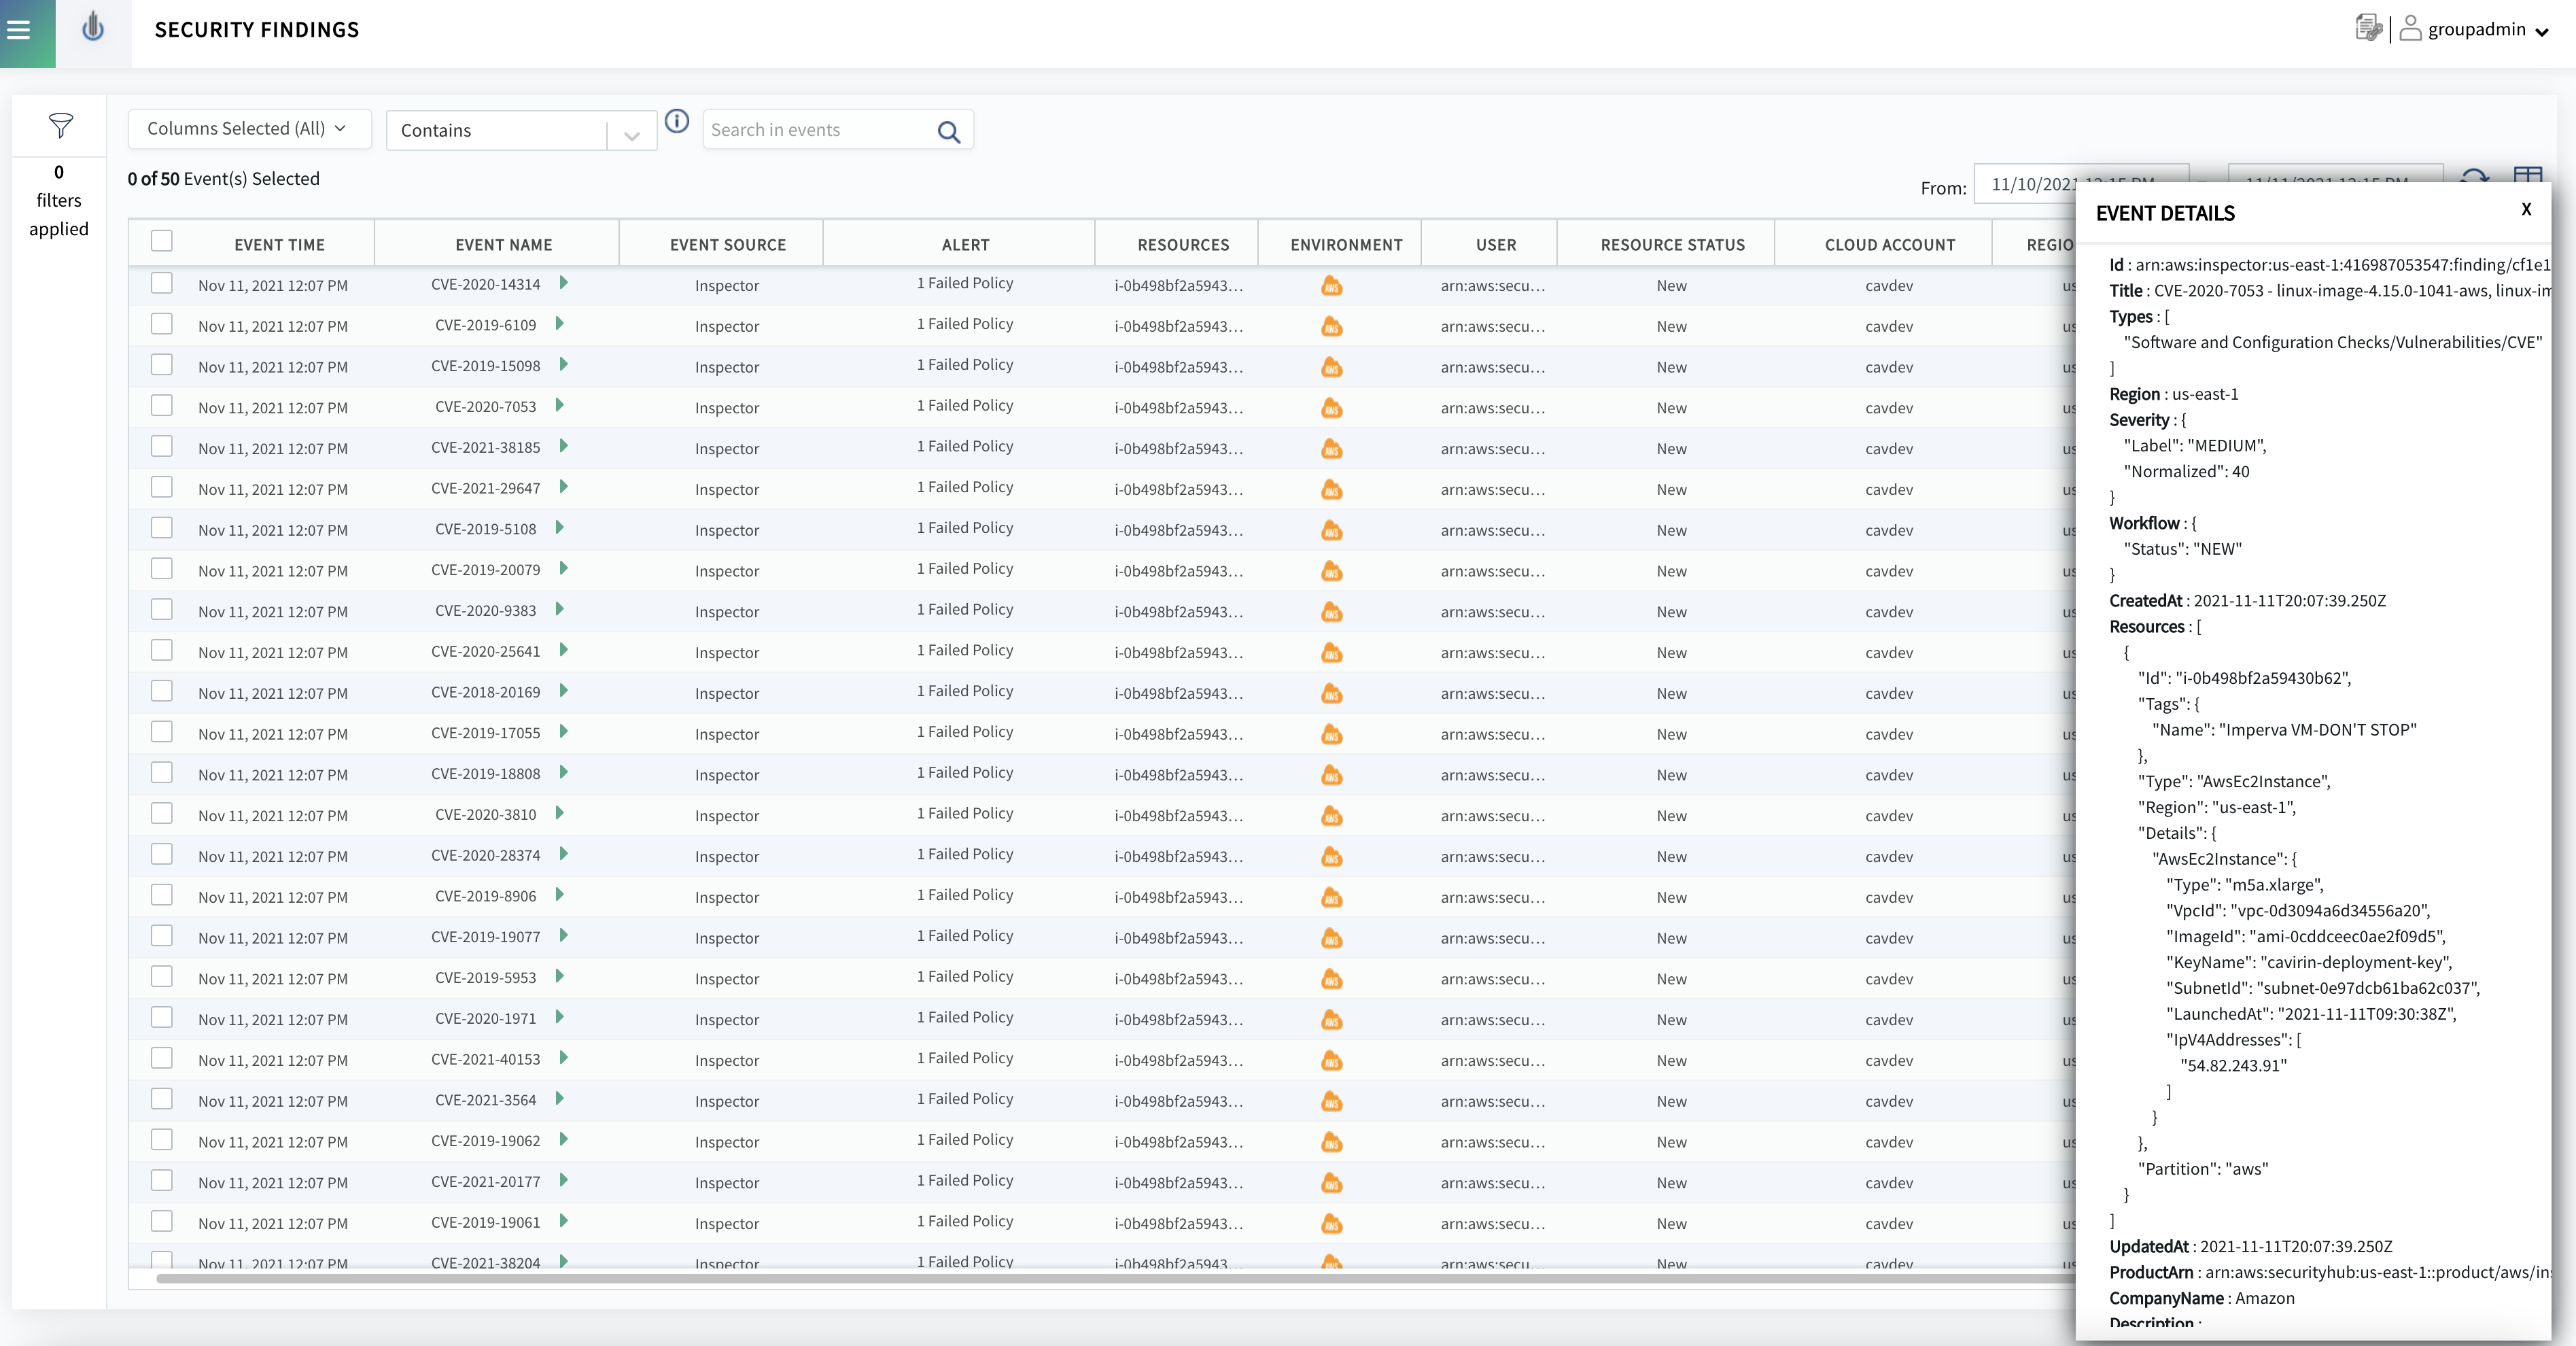The height and width of the screenshot is (1346, 2576).
Task: Open the CVE-2020-28374 event name
Action: click(485, 856)
